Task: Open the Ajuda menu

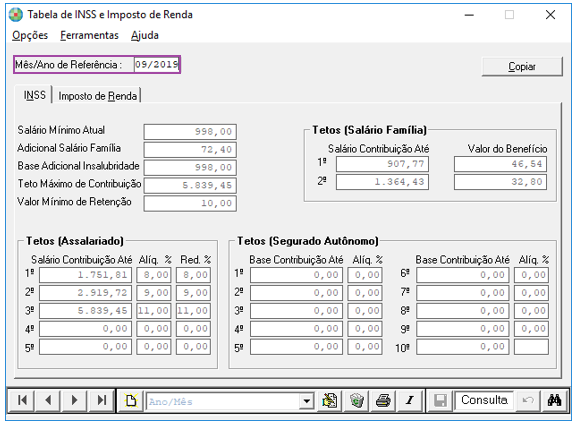Action: tap(145, 35)
